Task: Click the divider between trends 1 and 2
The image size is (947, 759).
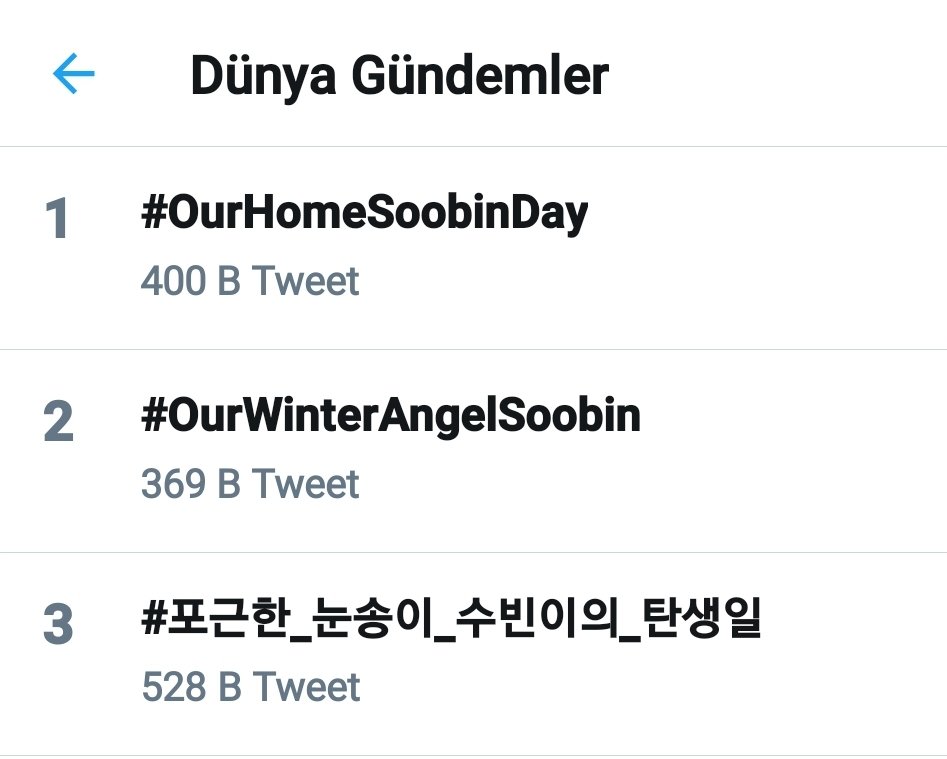Action: pos(473,350)
